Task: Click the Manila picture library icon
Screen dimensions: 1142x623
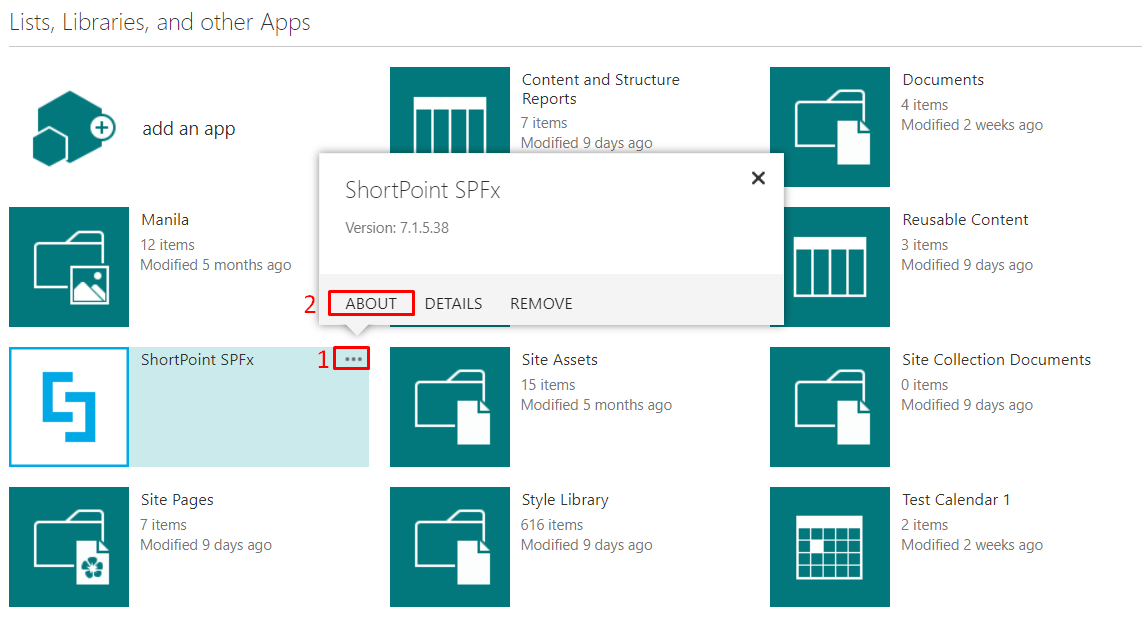Action: click(x=69, y=267)
